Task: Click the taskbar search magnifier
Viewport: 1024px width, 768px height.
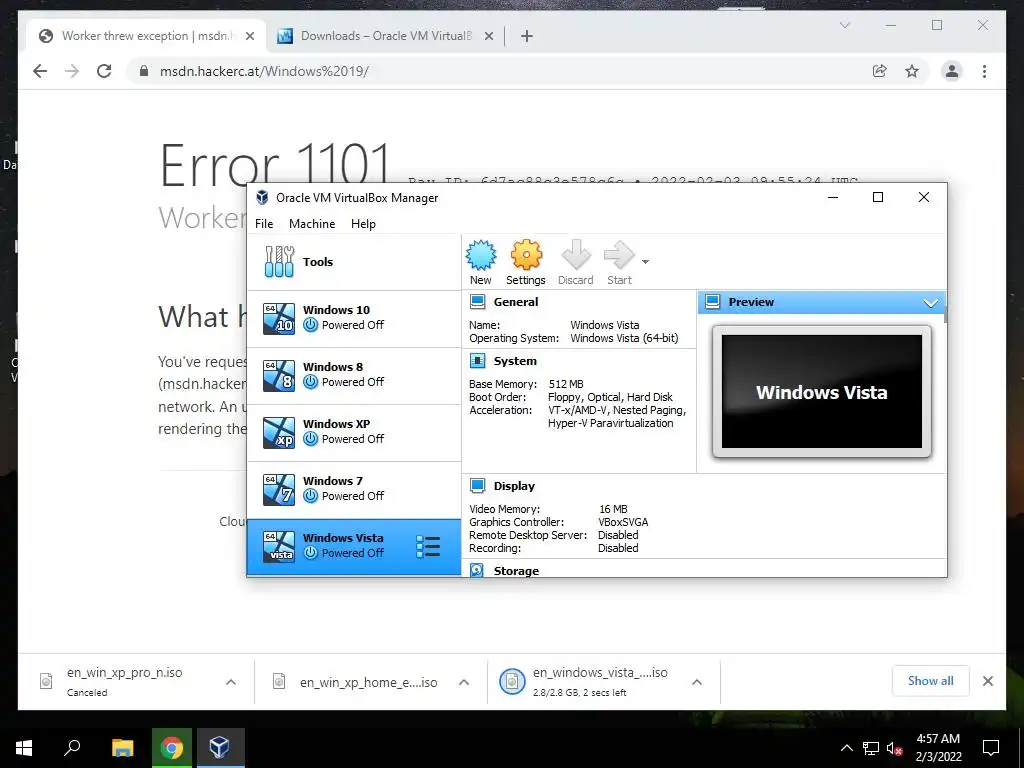Action: pos(72,748)
